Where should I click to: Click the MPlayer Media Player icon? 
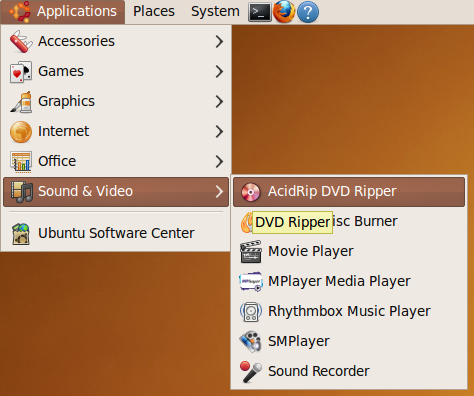(251, 282)
